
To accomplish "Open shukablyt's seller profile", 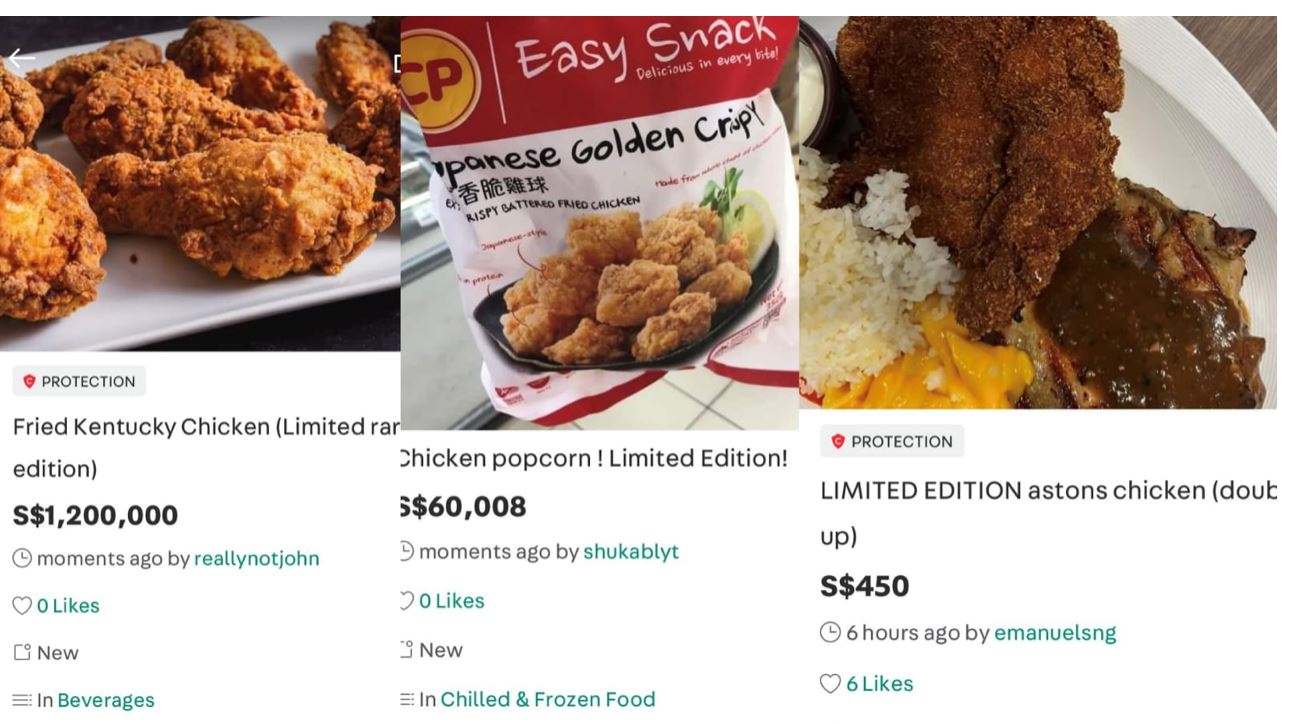I will pos(630,551).
